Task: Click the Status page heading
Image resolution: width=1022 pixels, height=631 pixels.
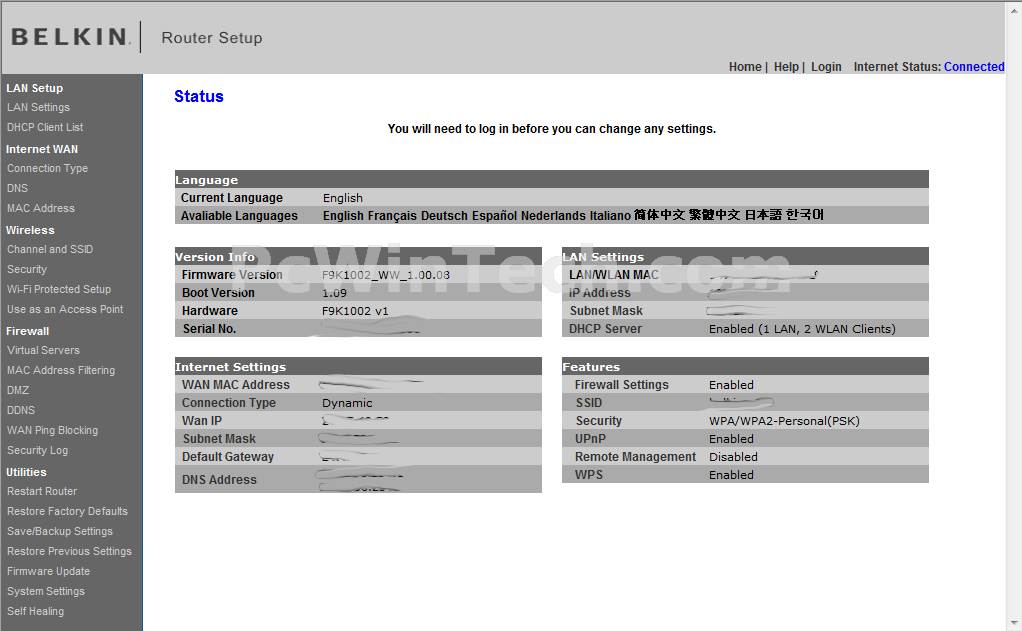Action: [199, 96]
